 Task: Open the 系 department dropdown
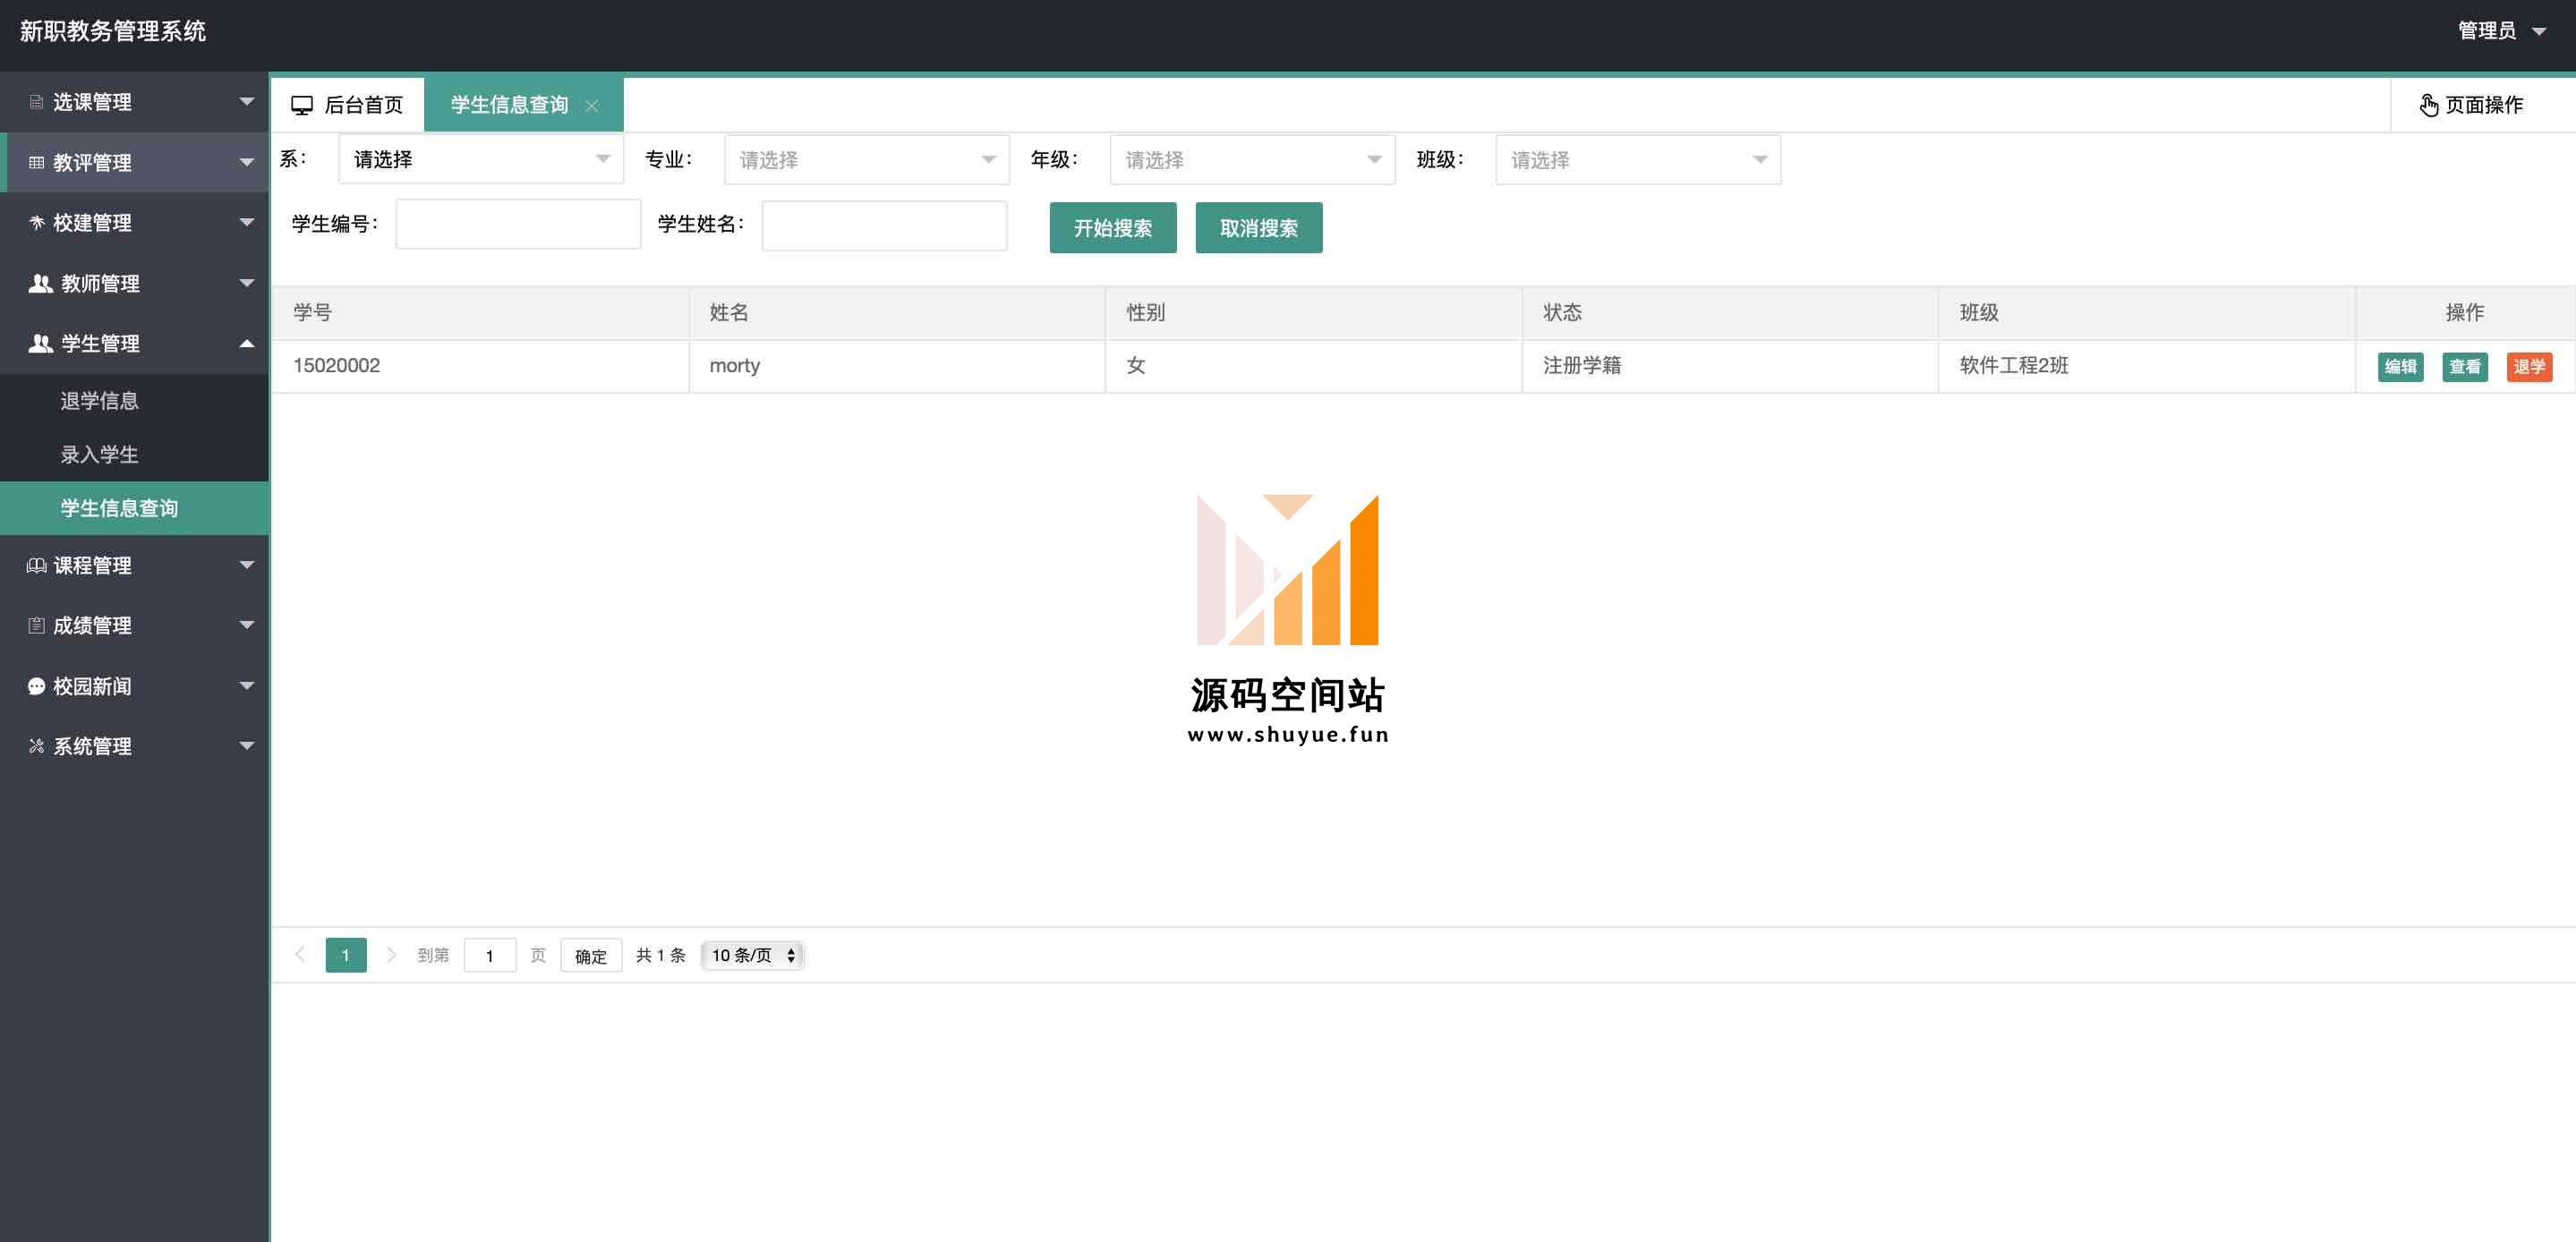[481, 159]
